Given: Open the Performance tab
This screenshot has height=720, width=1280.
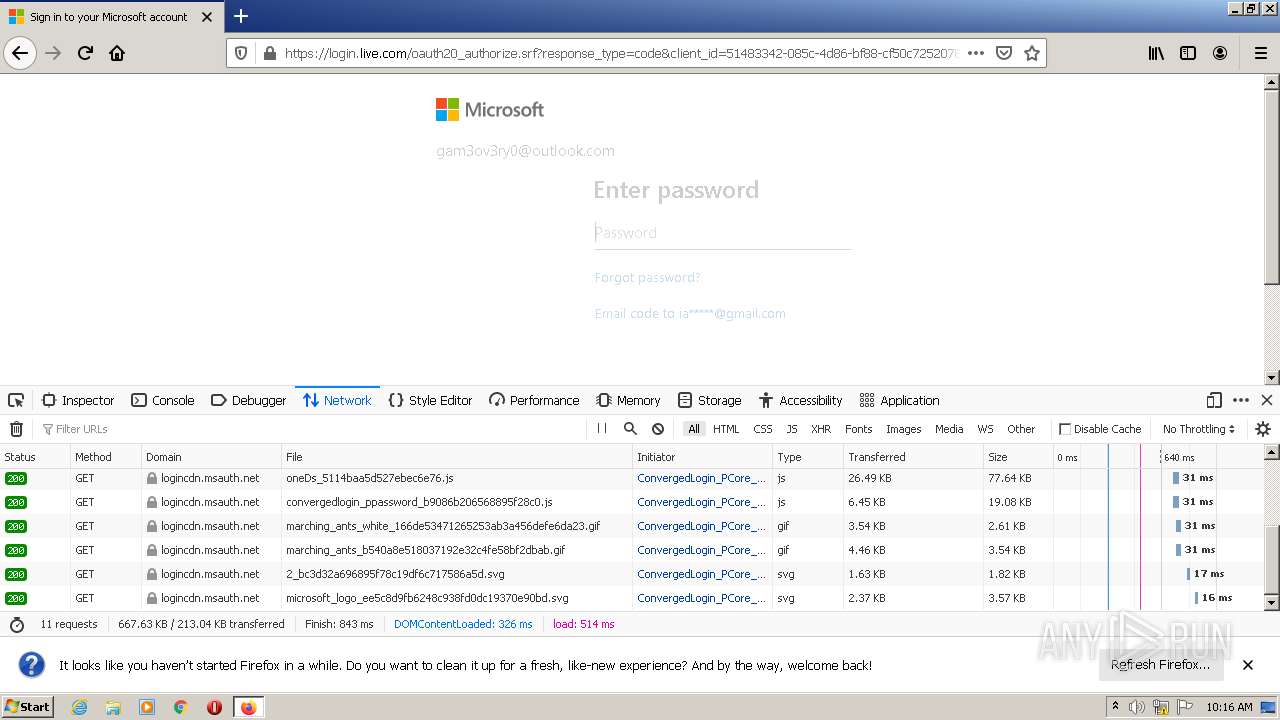Looking at the screenshot, I should (x=534, y=400).
